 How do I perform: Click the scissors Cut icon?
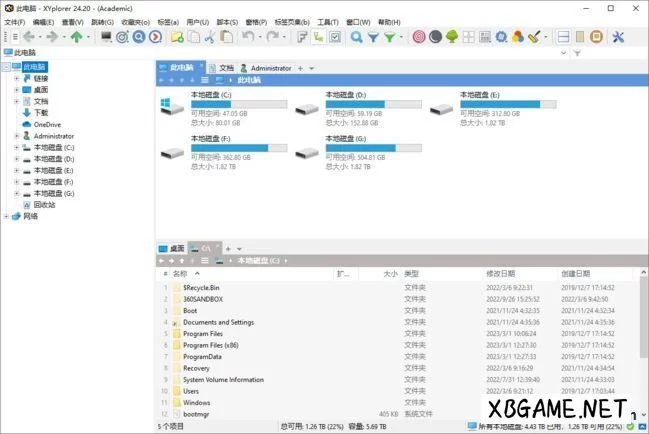tap(211, 37)
